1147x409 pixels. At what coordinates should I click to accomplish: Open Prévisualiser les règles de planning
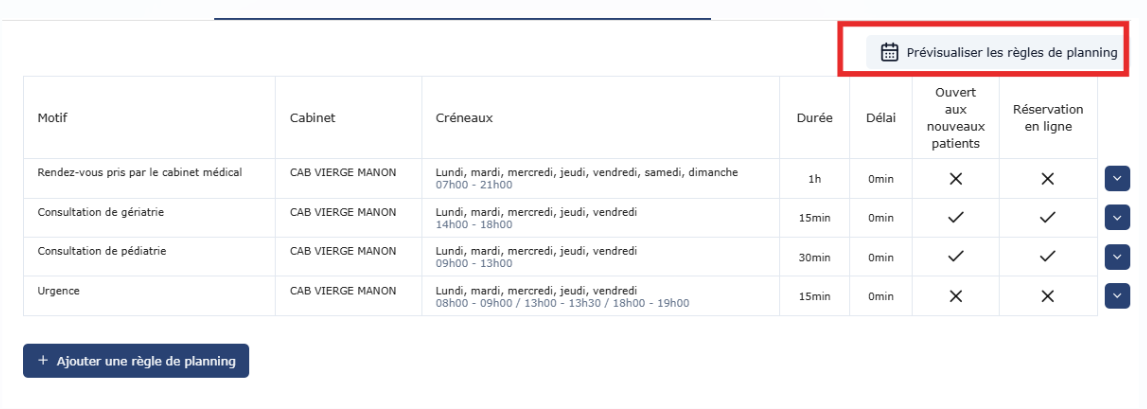pos(996,53)
